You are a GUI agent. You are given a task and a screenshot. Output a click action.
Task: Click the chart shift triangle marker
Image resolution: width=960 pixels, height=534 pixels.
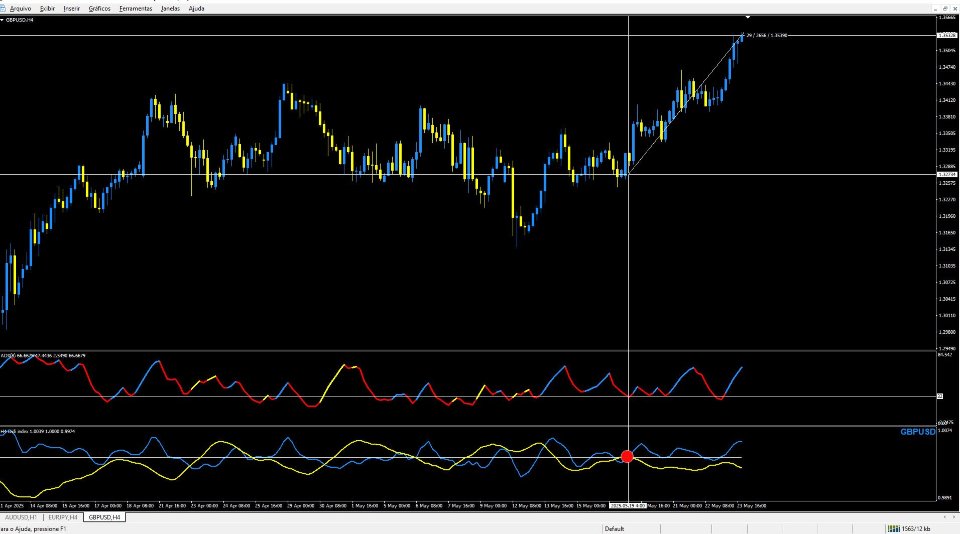[748, 17]
